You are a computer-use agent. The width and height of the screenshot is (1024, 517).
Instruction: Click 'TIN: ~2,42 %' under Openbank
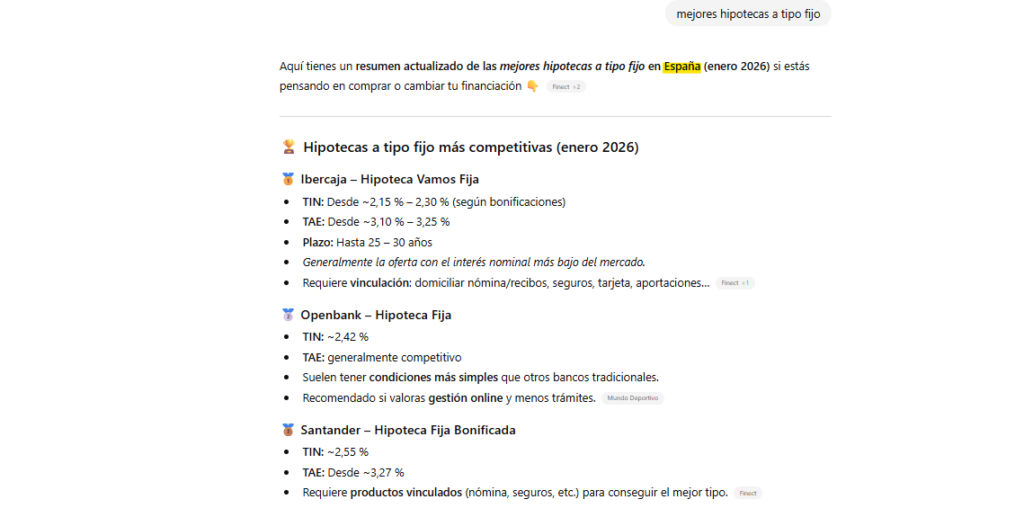[x=335, y=337]
